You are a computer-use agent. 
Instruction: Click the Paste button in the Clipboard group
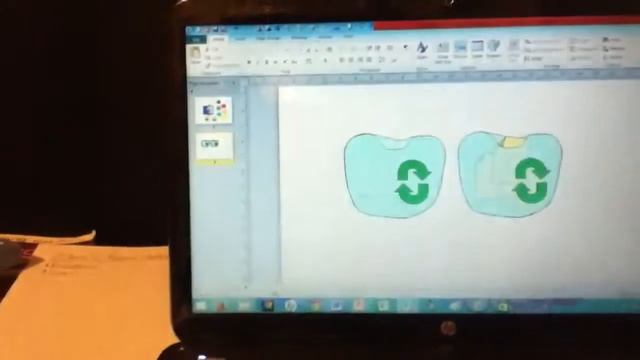pos(196,55)
